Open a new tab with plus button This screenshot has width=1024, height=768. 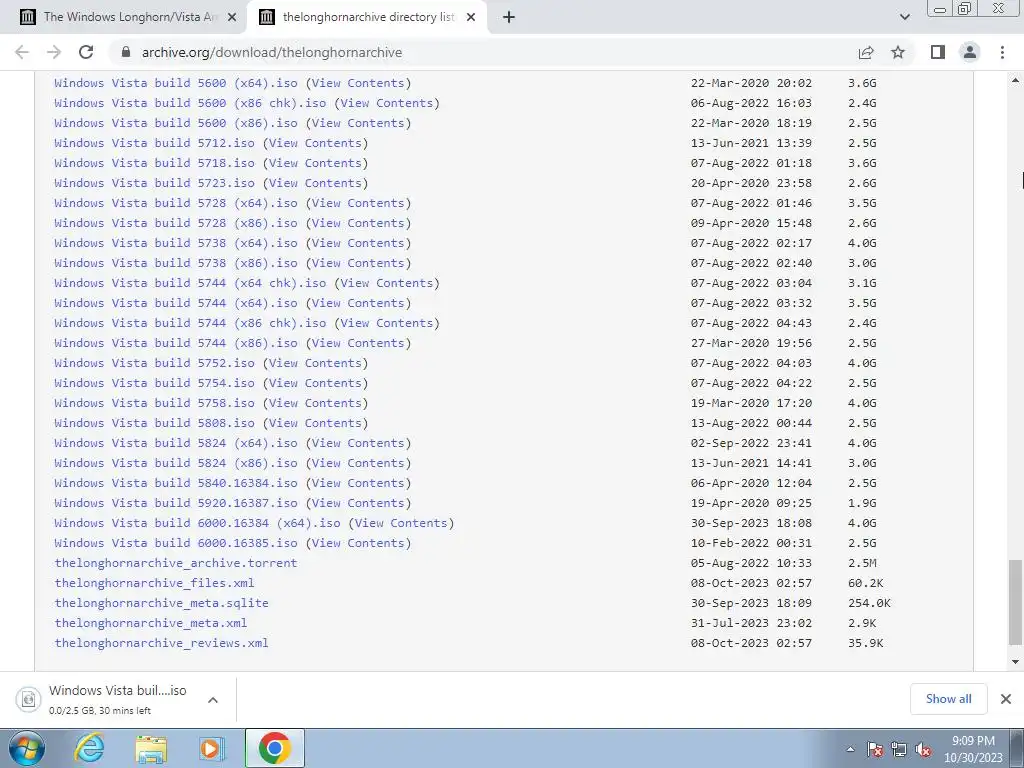click(509, 17)
